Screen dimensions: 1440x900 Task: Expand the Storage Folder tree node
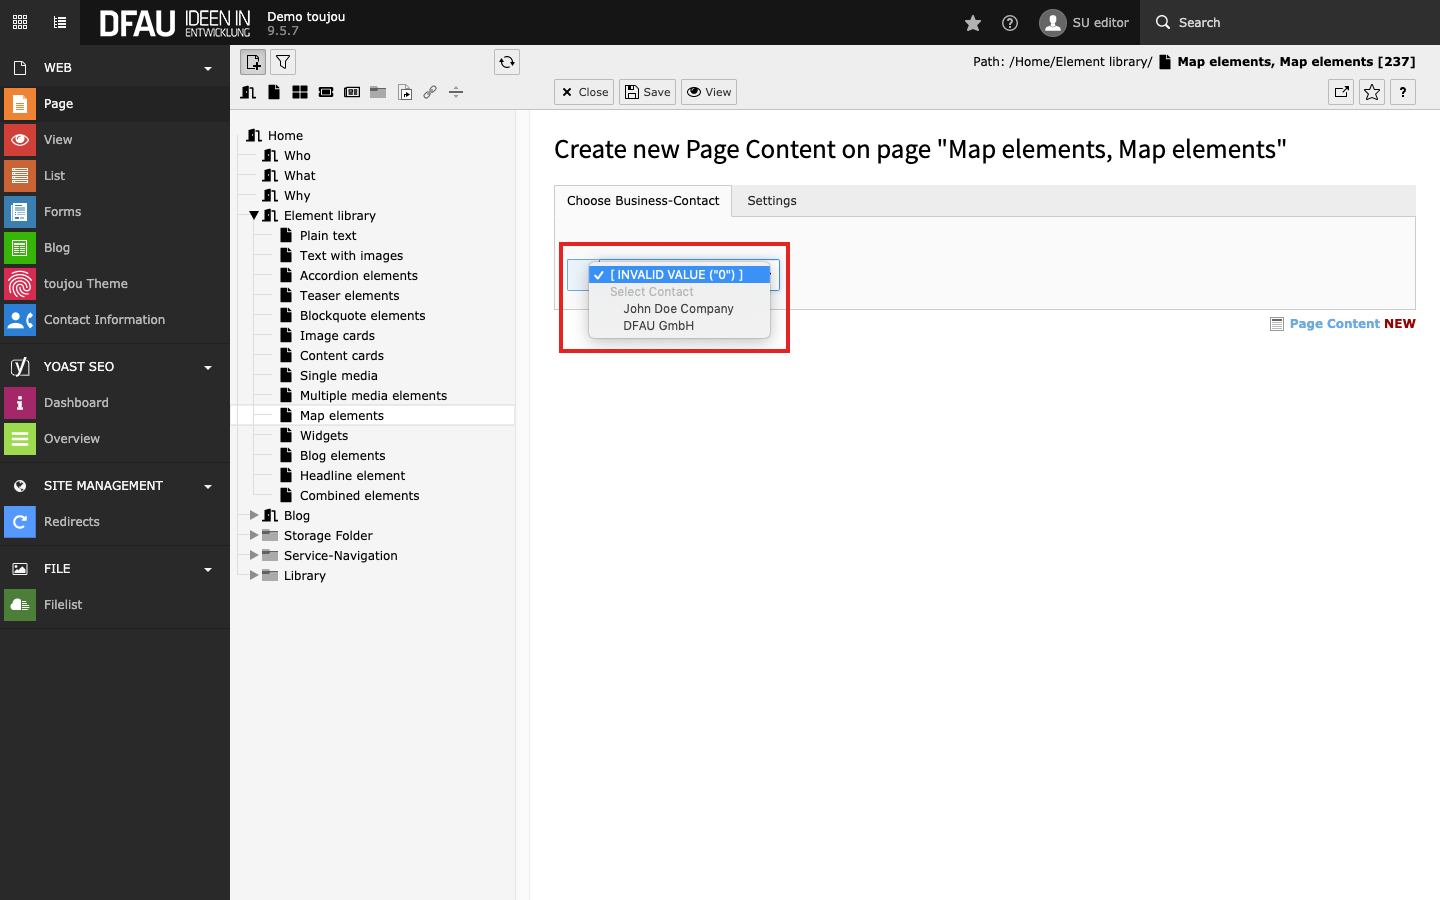pos(254,535)
